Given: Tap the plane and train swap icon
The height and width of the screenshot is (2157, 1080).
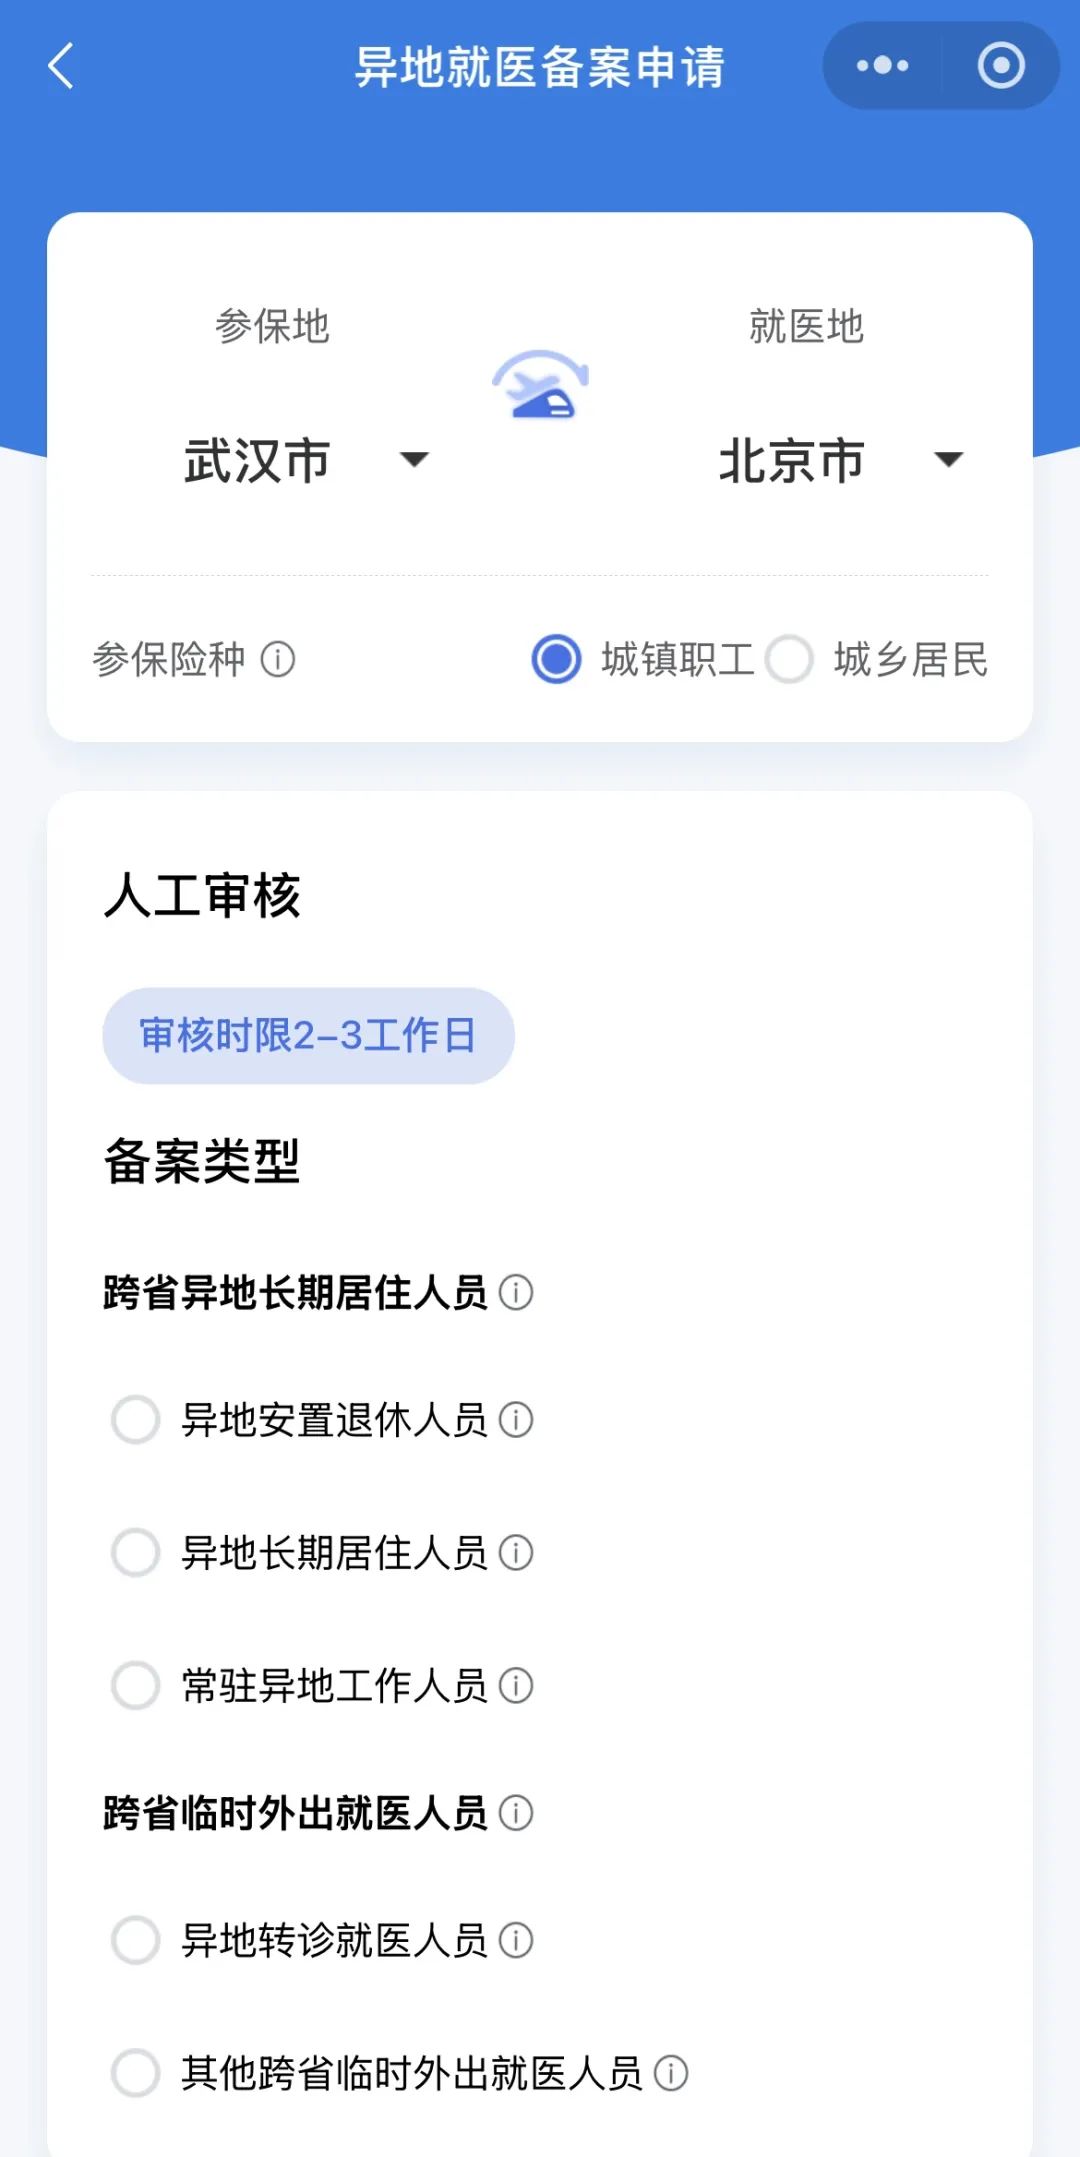Looking at the screenshot, I should click(x=540, y=385).
